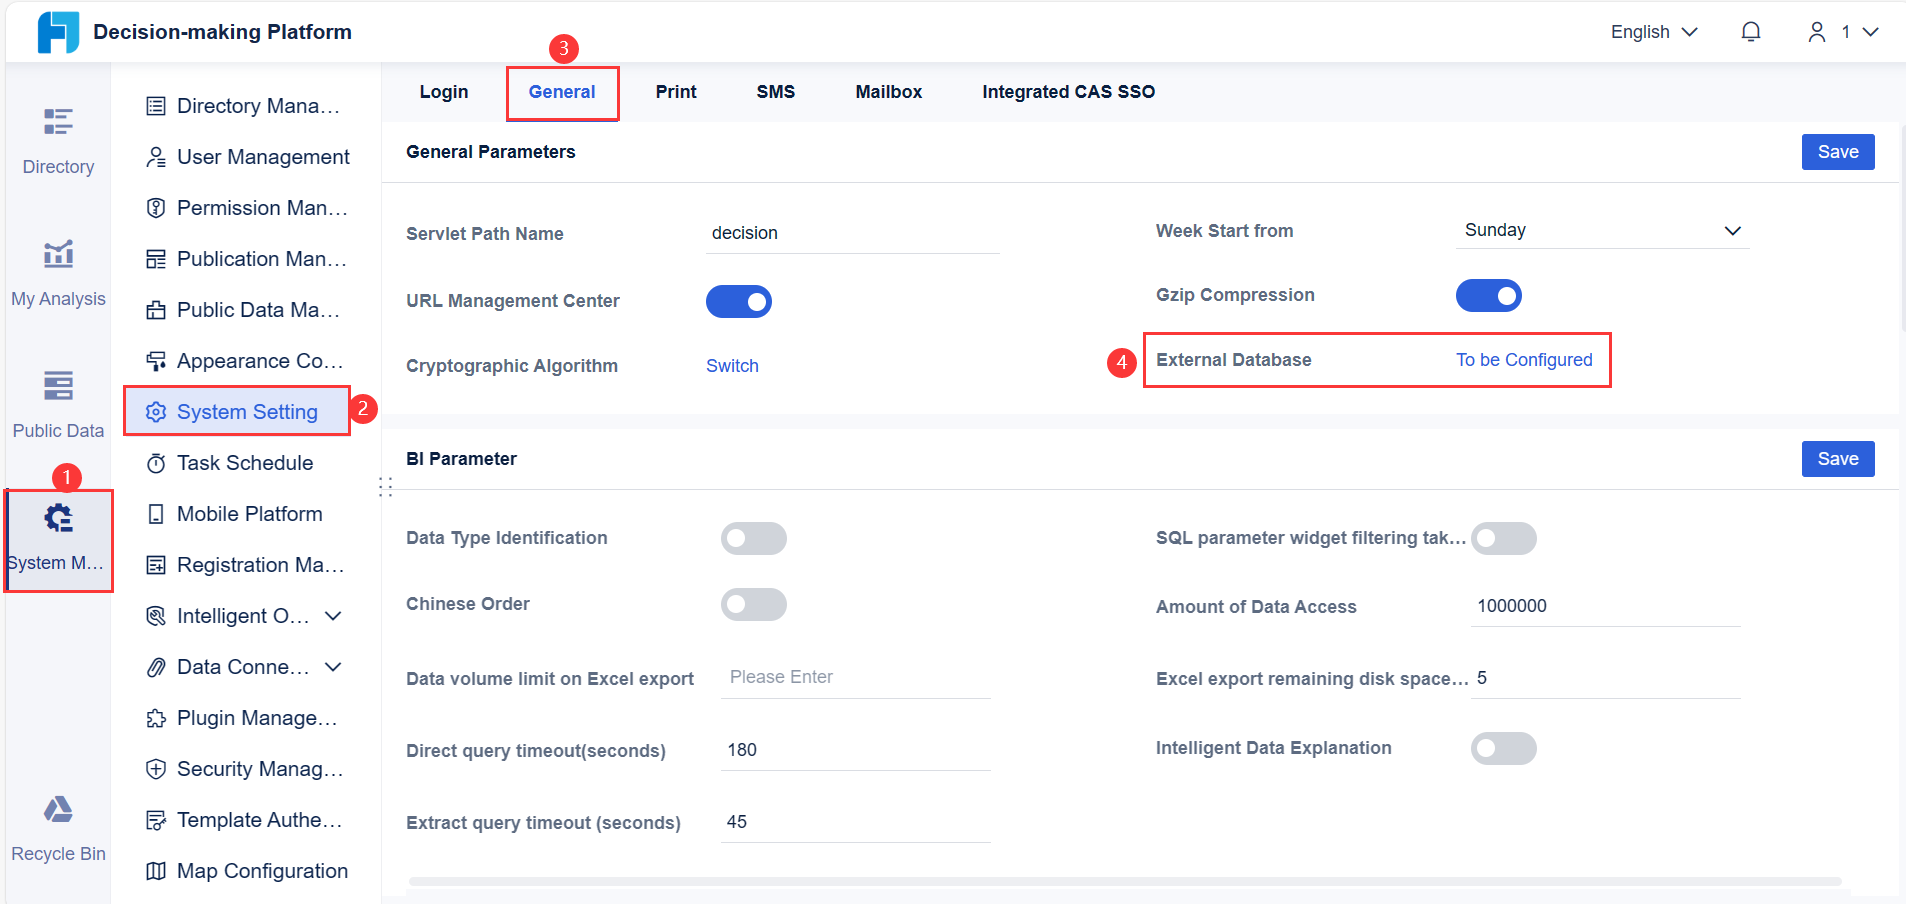This screenshot has width=1906, height=904.
Task: Click the Publication Management icon
Action: (156, 258)
